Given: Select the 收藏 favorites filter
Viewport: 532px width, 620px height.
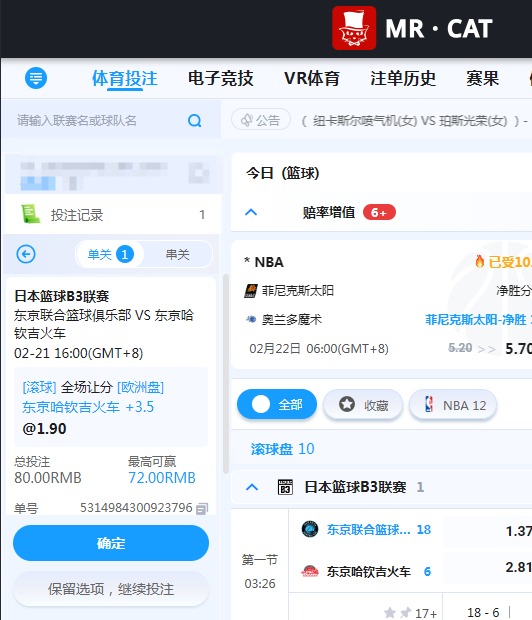Looking at the screenshot, I should tap(363, 405).
